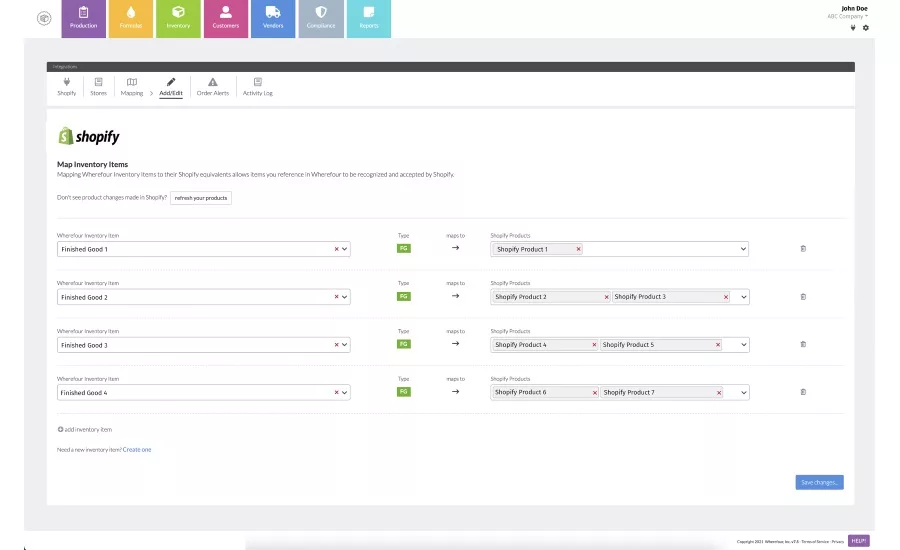The height and width of the screenshot is (550, 900).
Task: Open Shopify Products dropdown for Finished Good 2
Action: point(743,297)
